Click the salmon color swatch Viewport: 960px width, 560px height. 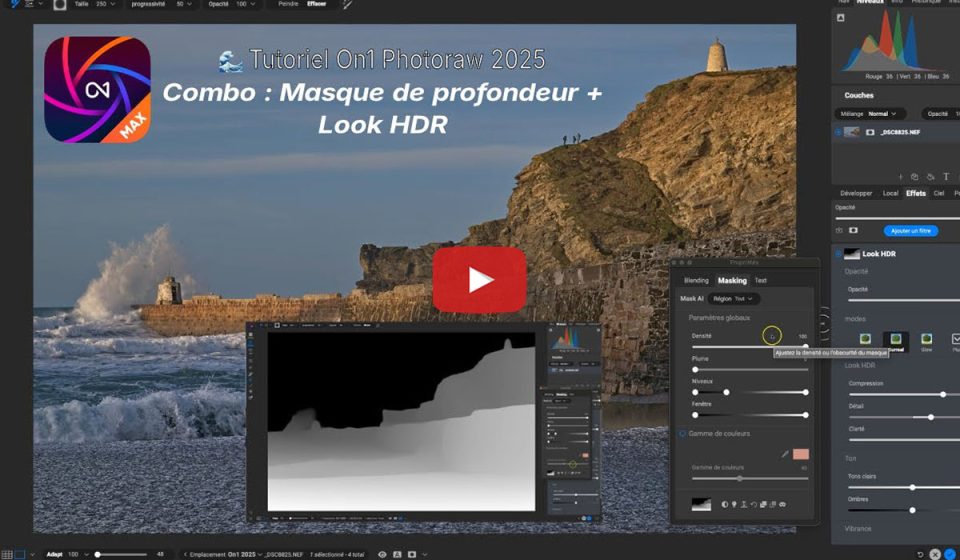(801, 454)
